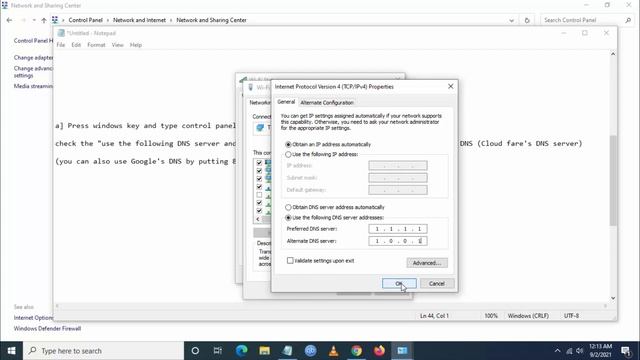Click Change advanced sharing settings link
Viewport: 640px width, 360px height.
click(x=33, y=72)
